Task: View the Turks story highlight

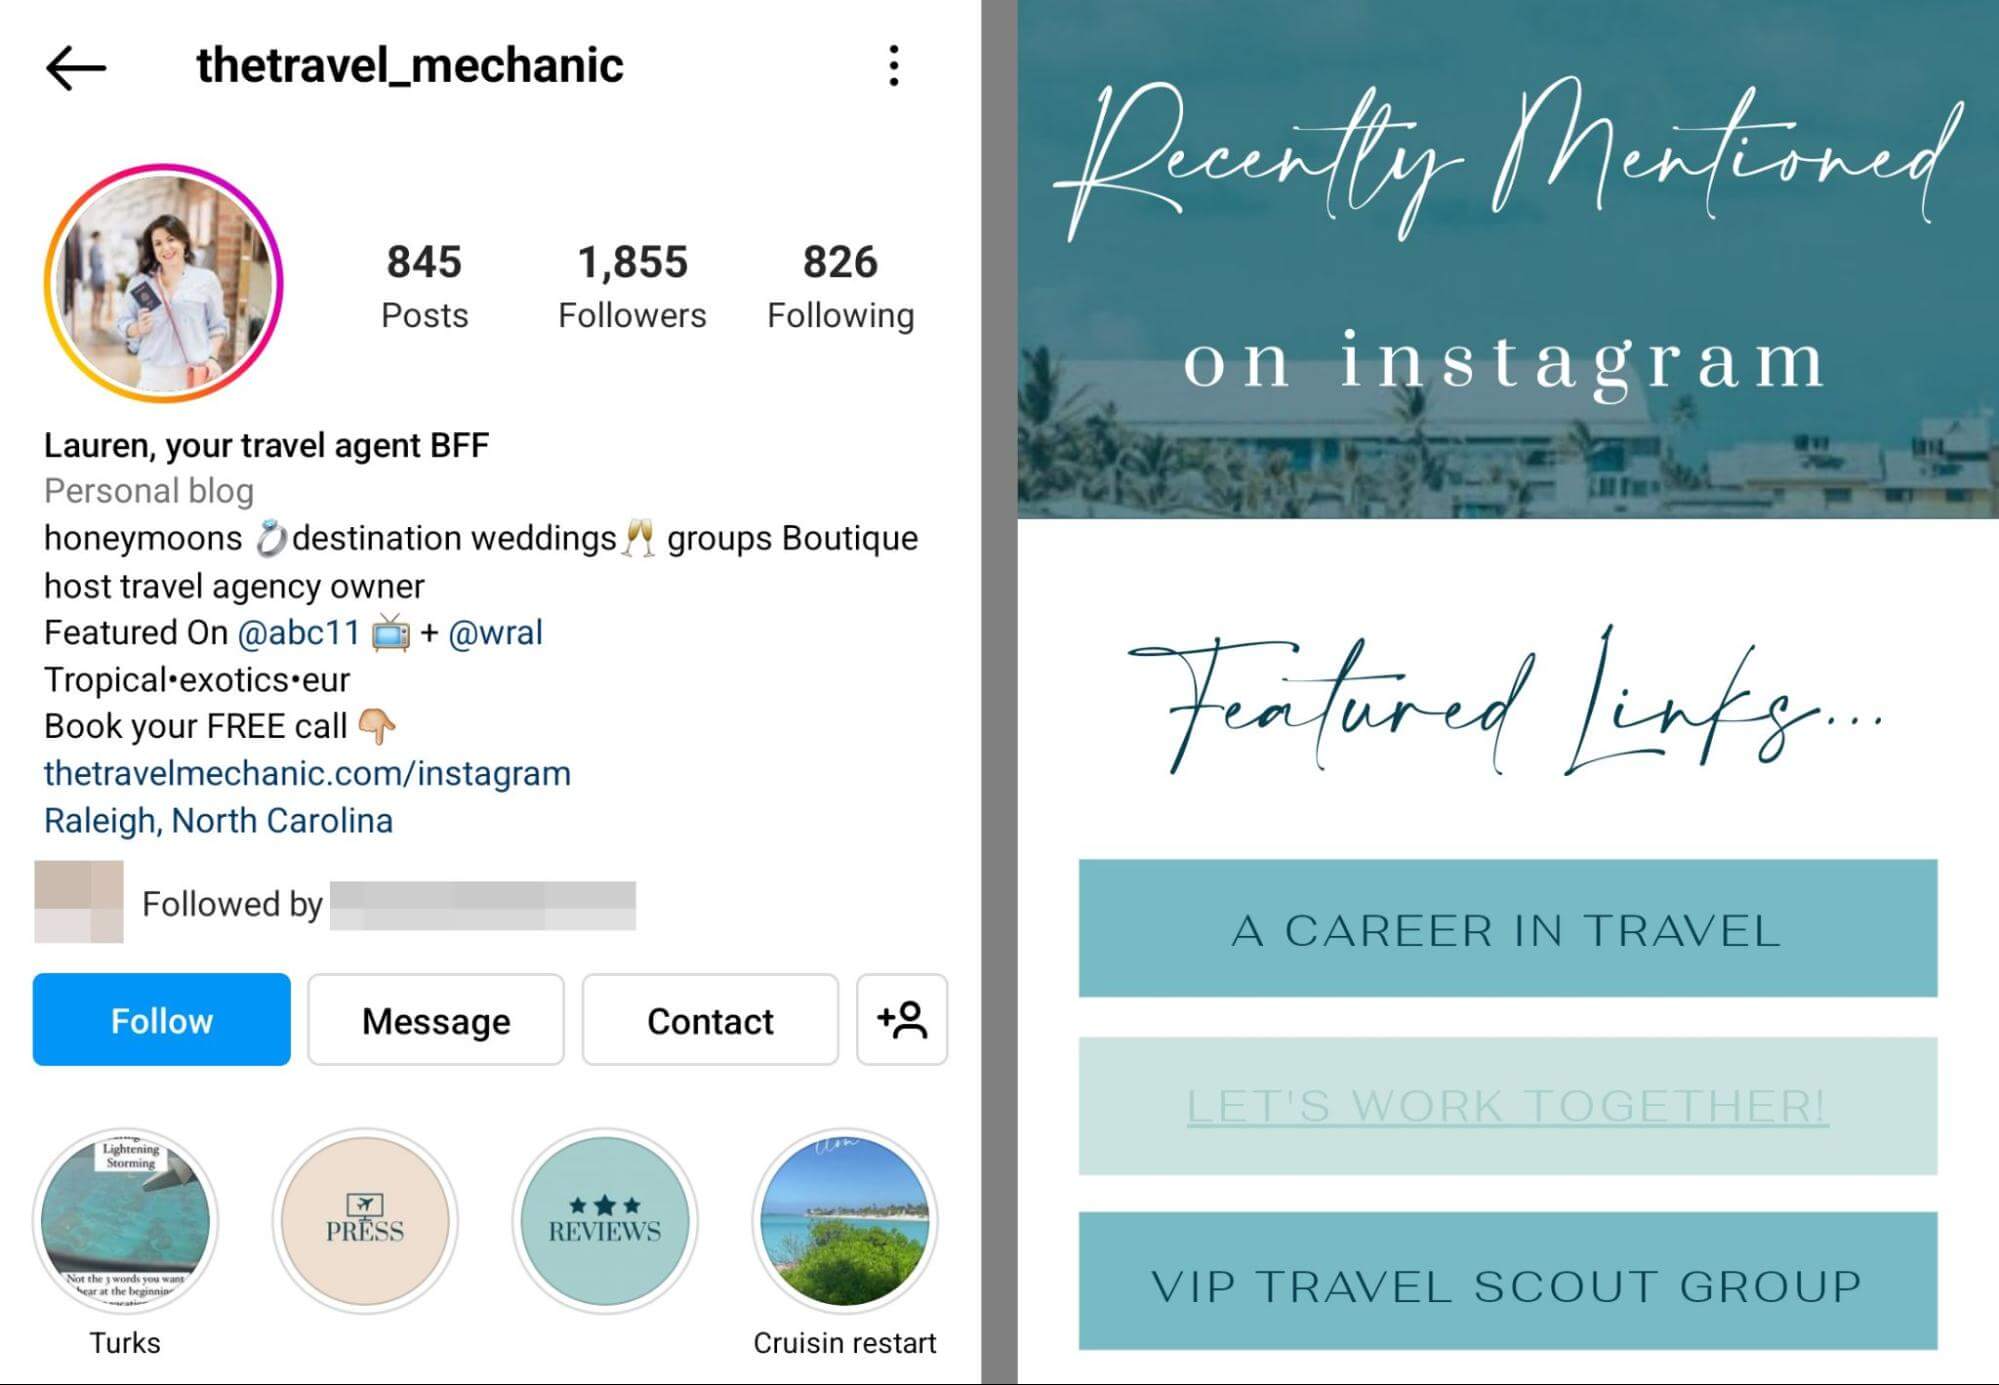Action: pyautogui.click(x=125, y=1220)
